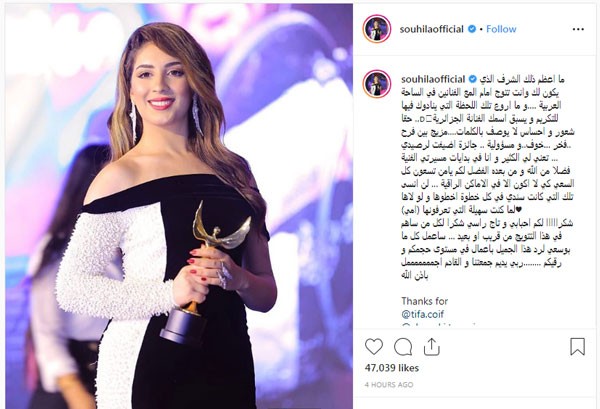
Task: View the 47,039 likes list
Action: click(392, 368)
